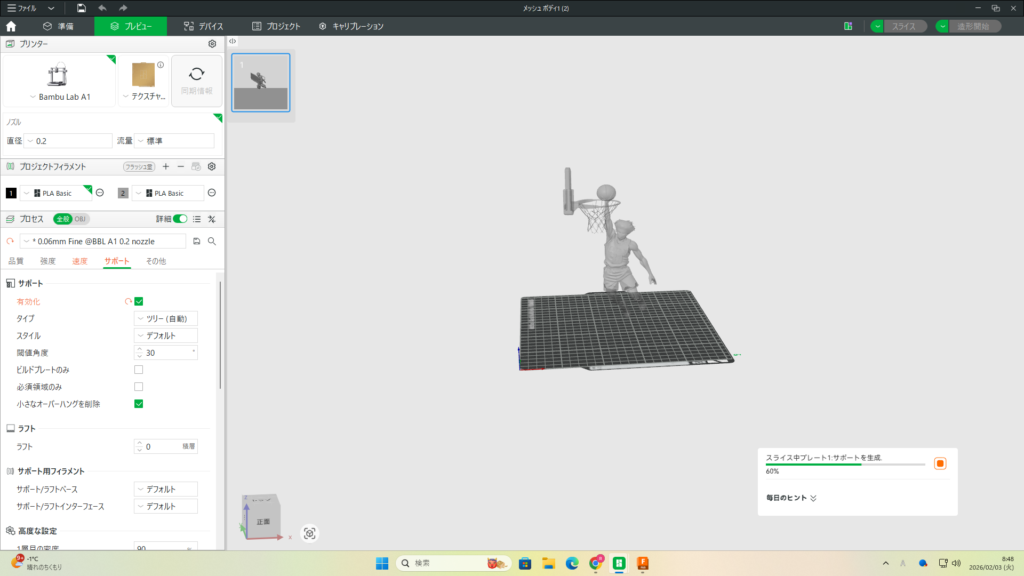Select the plate 1 thumbnail
1024x576 pixels.
click(x=261, y=83)
